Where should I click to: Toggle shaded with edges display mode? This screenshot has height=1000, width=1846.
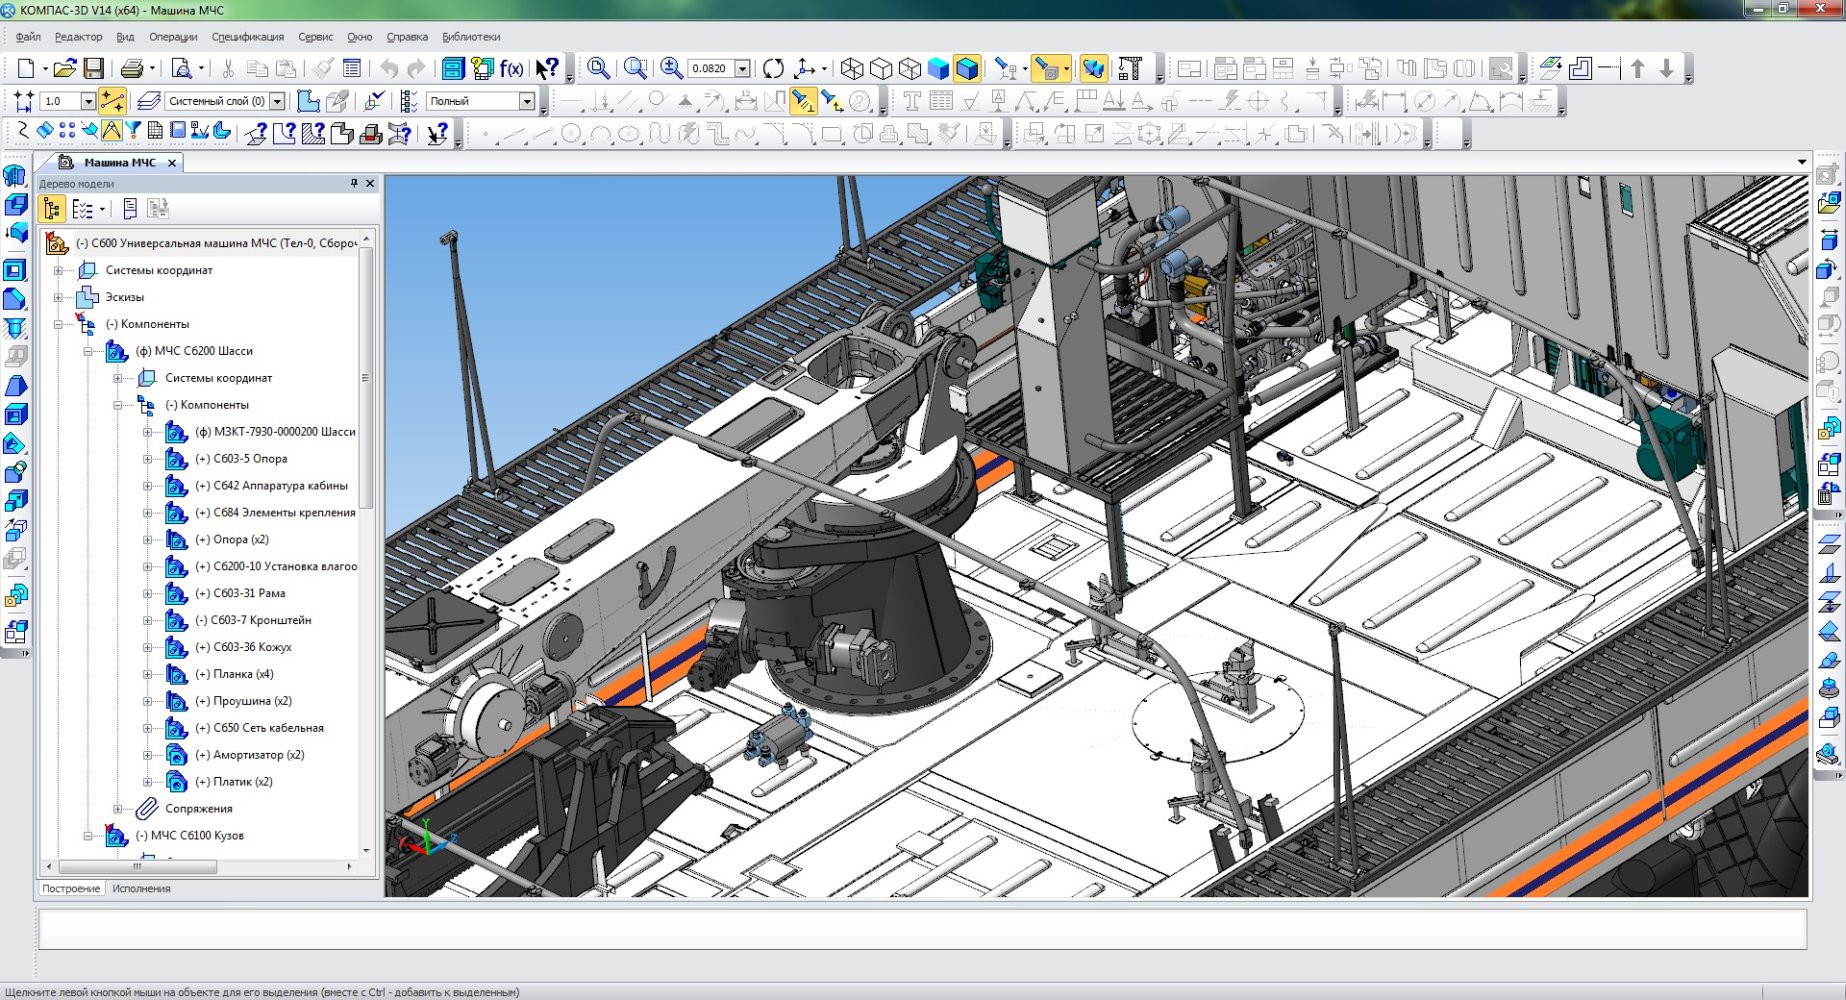(967, 69)
